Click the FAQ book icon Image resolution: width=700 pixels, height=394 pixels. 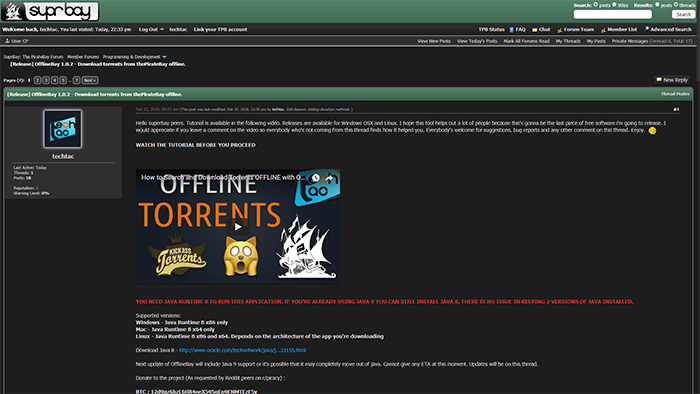[x=512, y=30]
